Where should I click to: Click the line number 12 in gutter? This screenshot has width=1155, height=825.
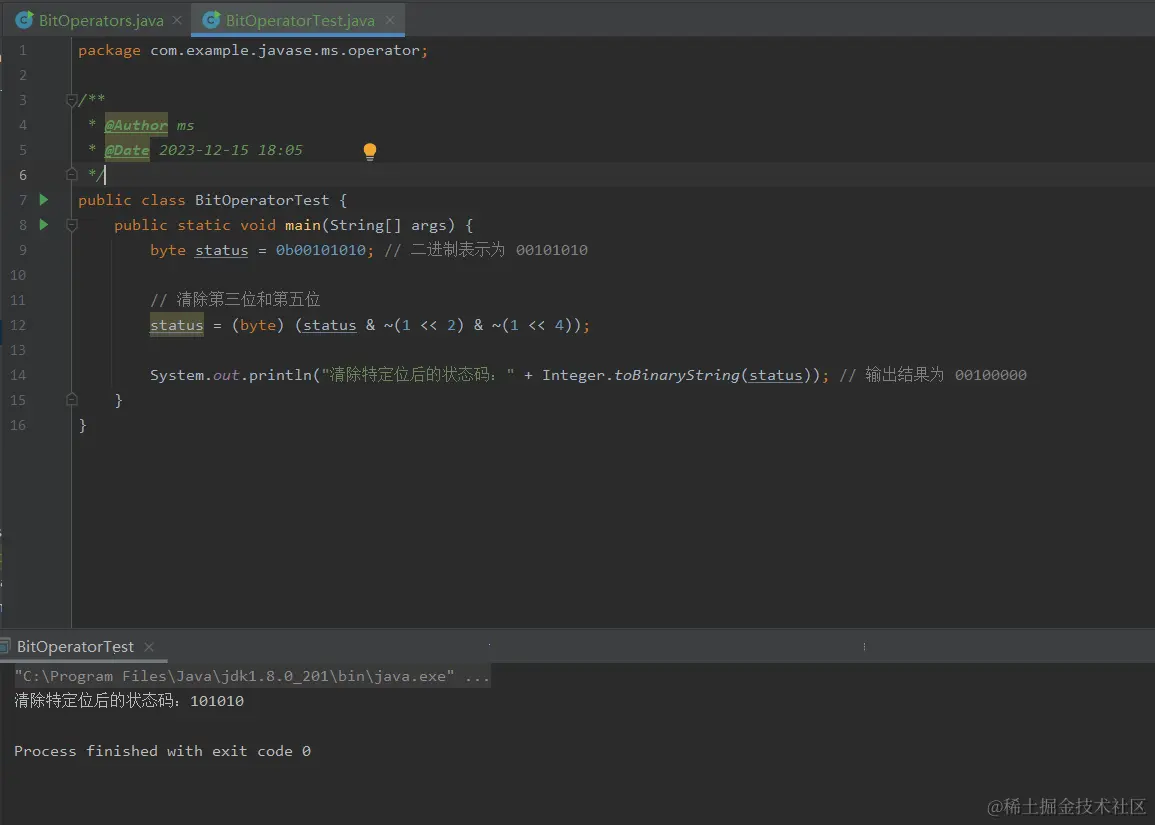pyautogui.click(x=18, y=325)
